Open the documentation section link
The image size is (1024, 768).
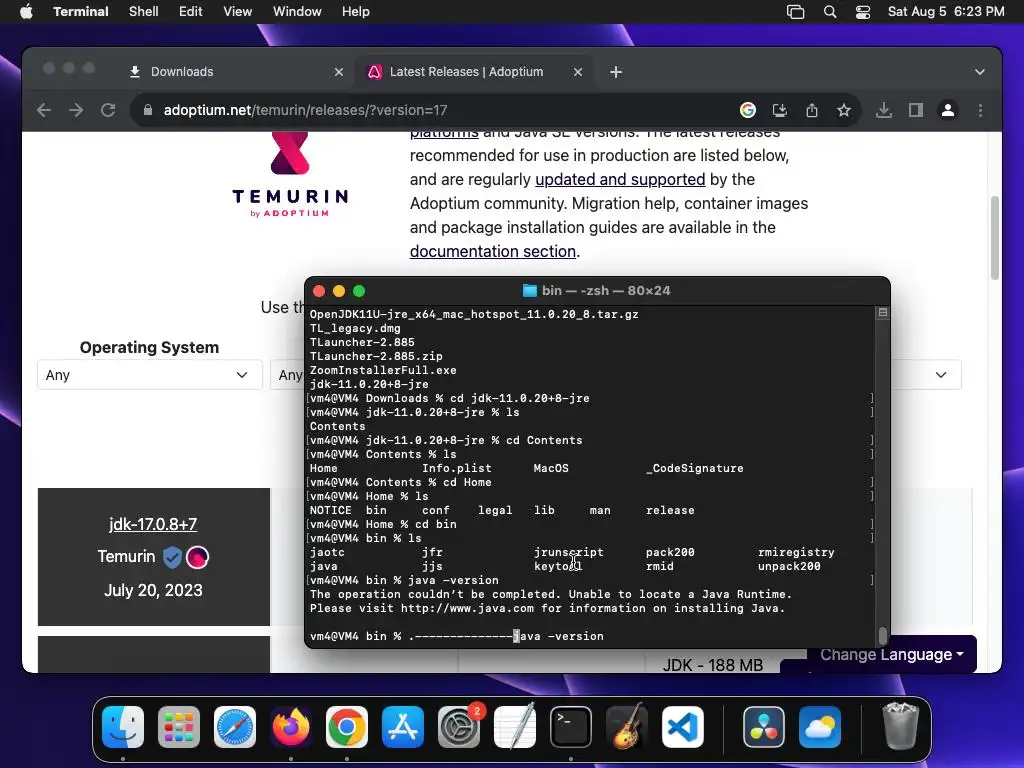coord(492,251)
